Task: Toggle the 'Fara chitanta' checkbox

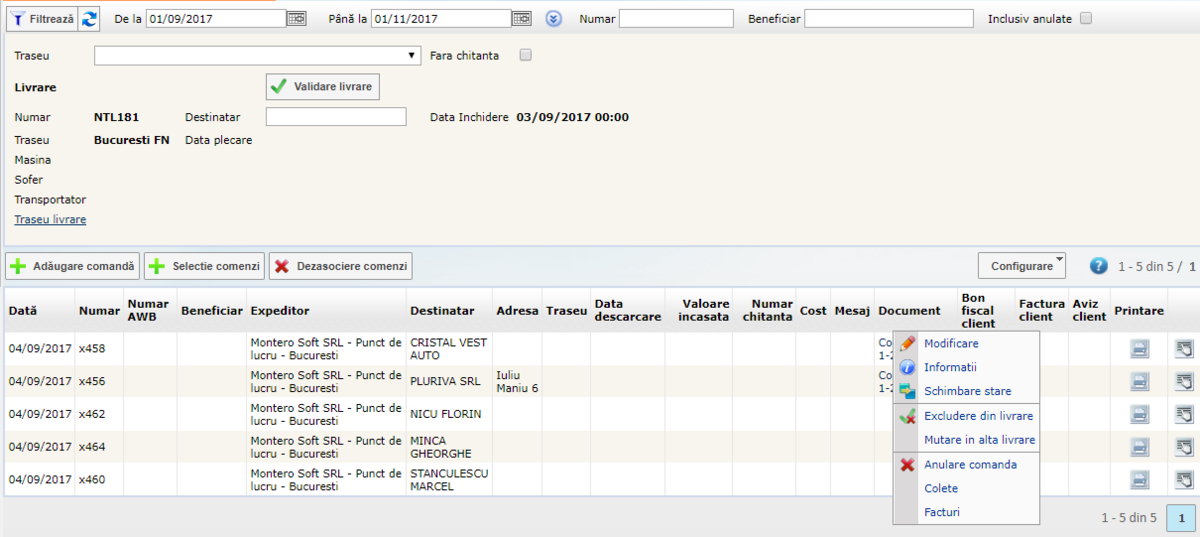Action: point(526,55)
